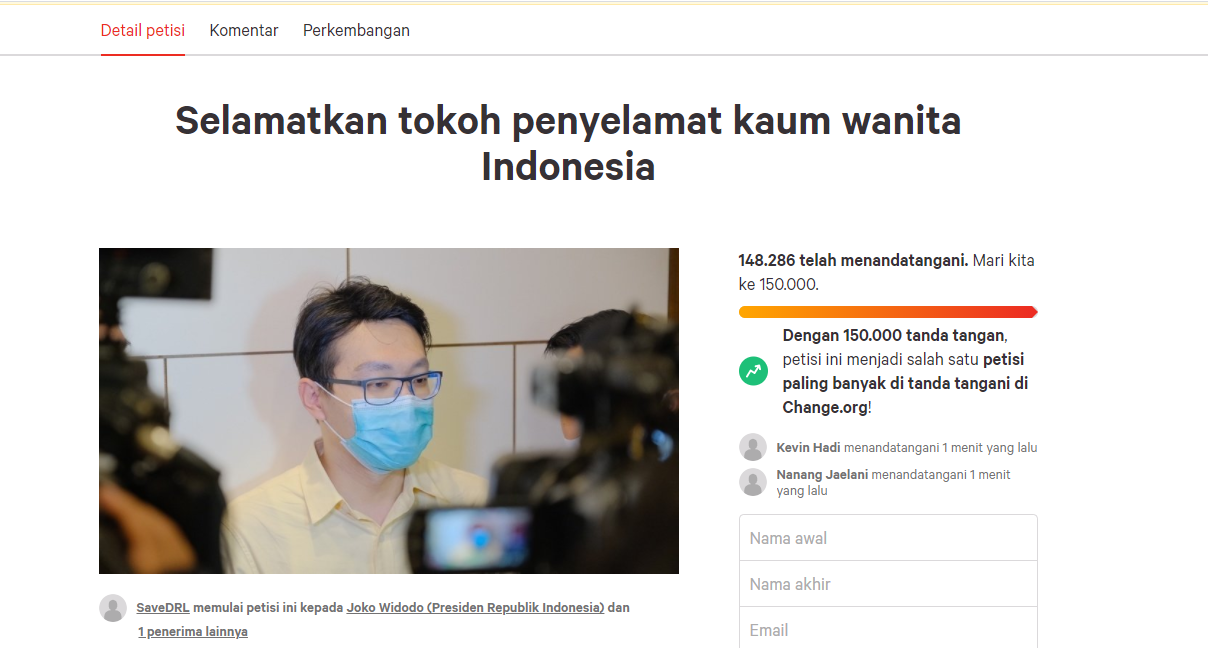Click the signature progress bar
The image size is (1208, 648).
(x=888, y=312)
